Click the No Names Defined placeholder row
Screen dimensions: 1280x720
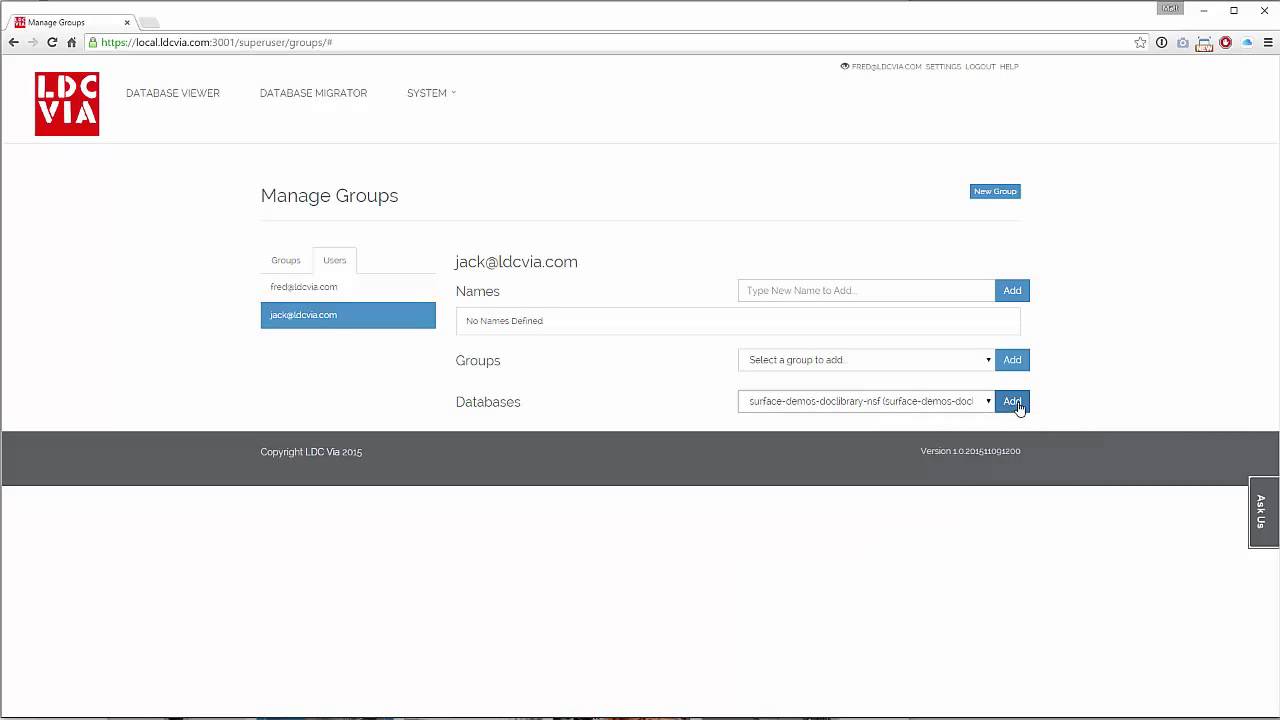tap(738, 321)
